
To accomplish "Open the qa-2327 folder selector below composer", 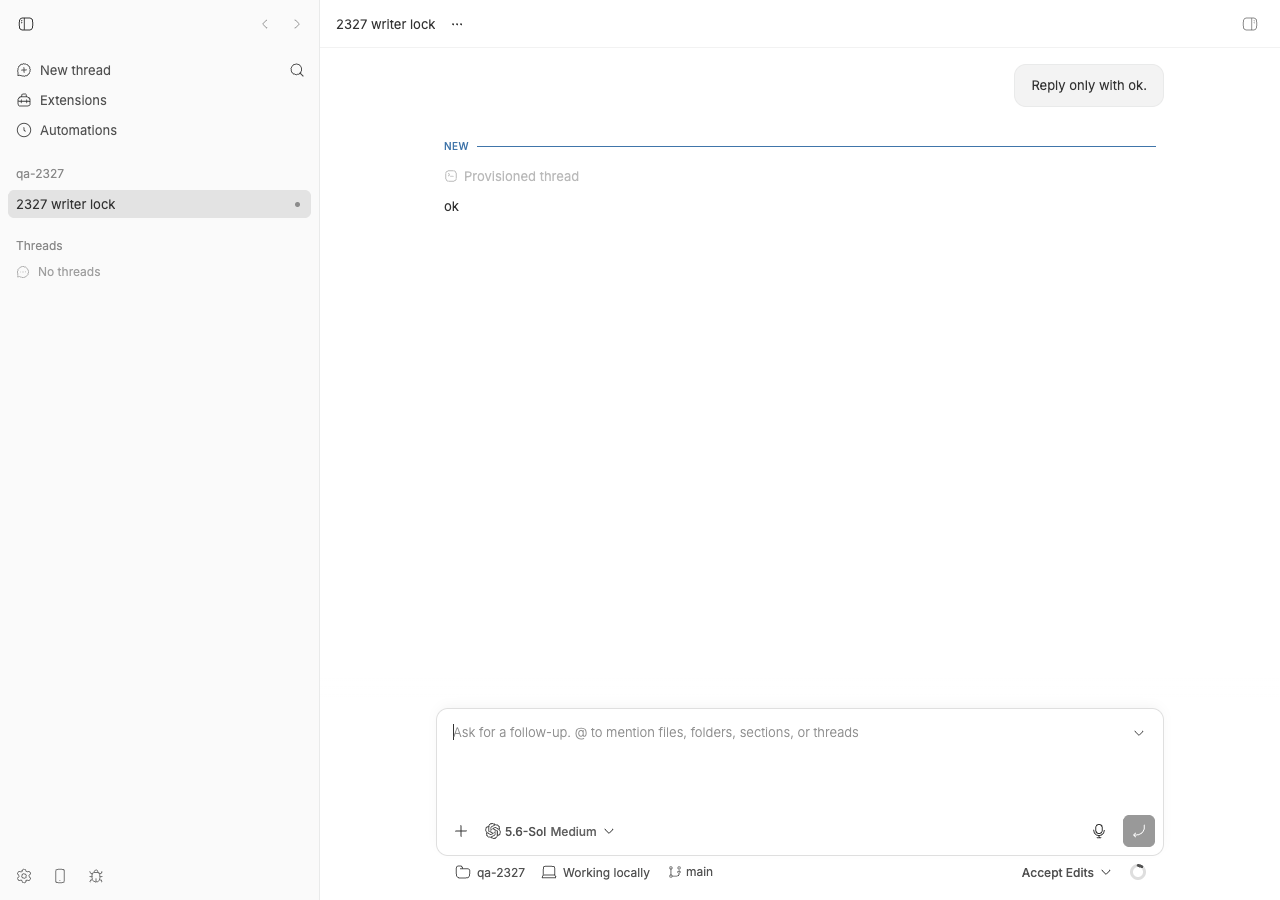I will [x=490, y=872].
